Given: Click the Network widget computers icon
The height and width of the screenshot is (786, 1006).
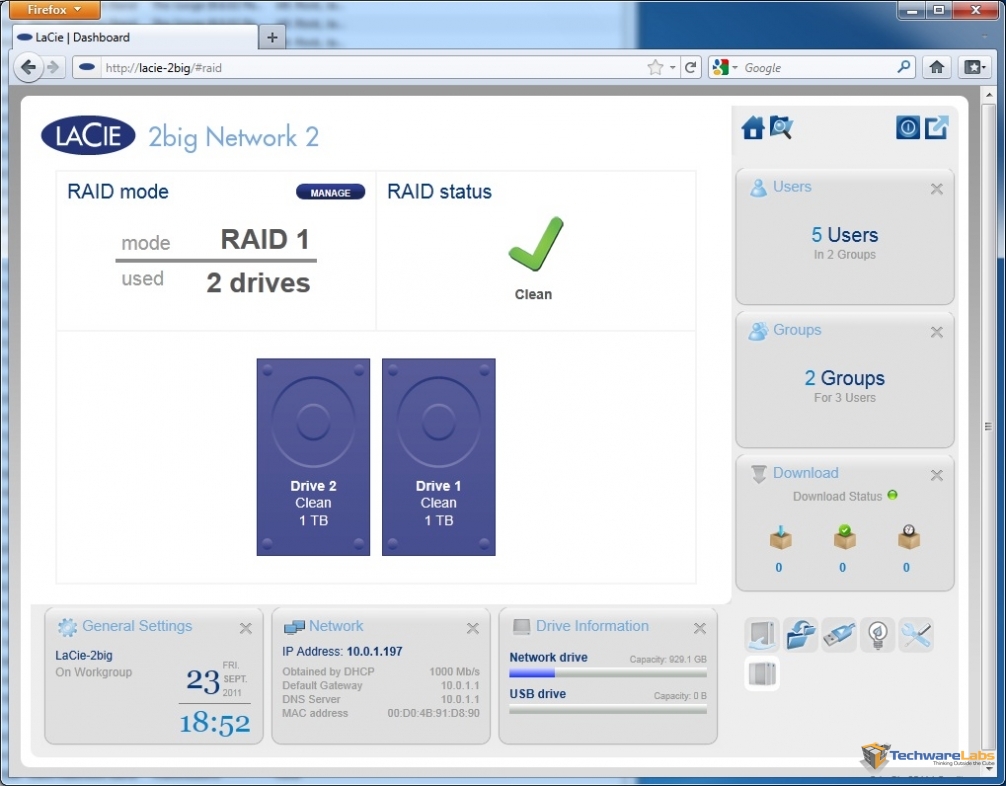Looking at the screenshot, I should 294,627.
